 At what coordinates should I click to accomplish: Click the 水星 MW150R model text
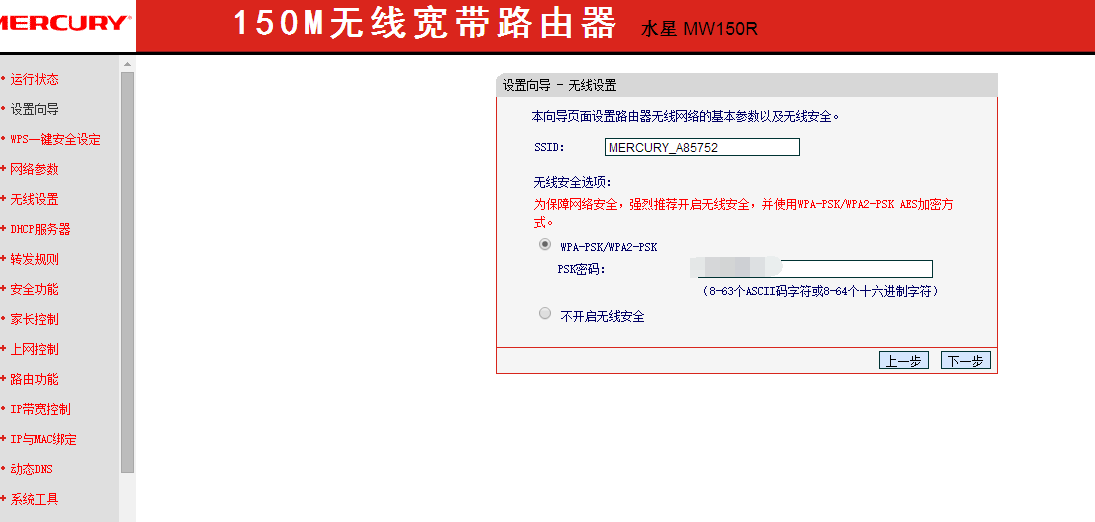(699, 29)
